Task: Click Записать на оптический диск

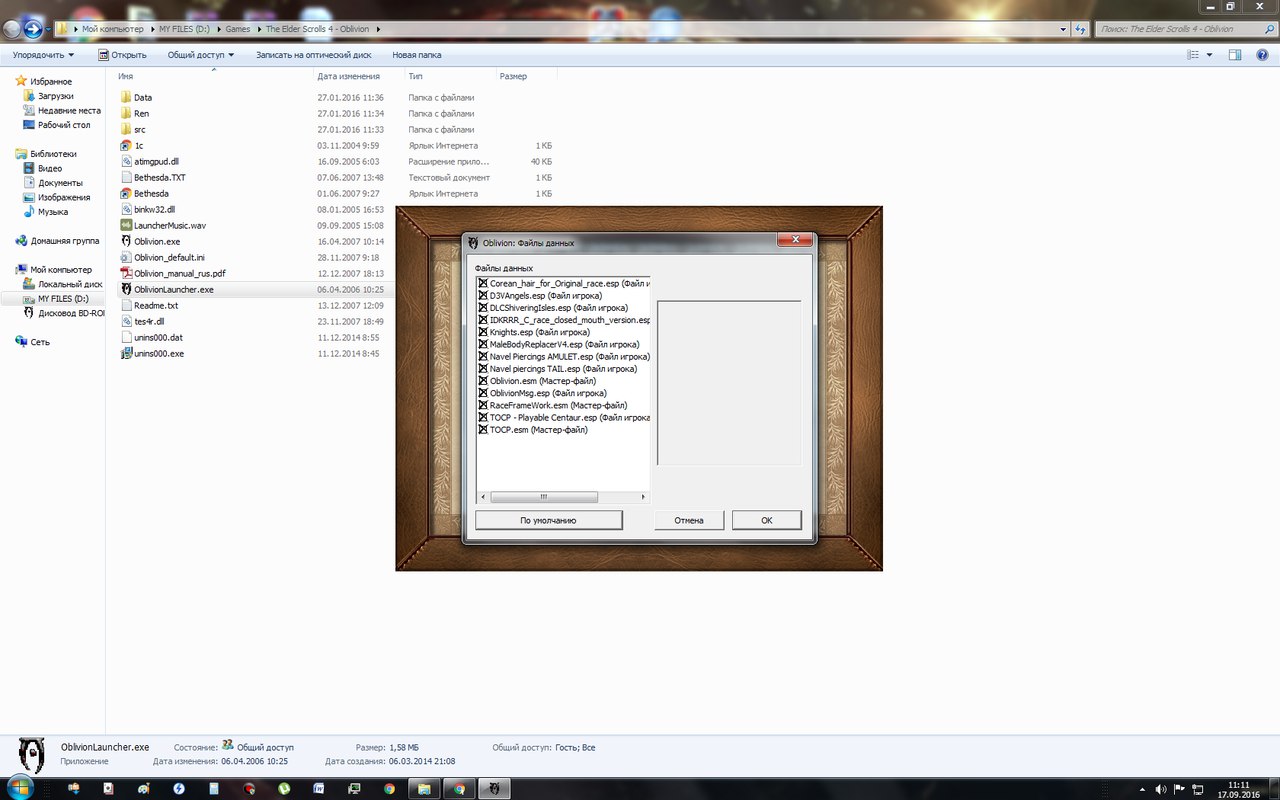Action: click(x=314, y=55)
